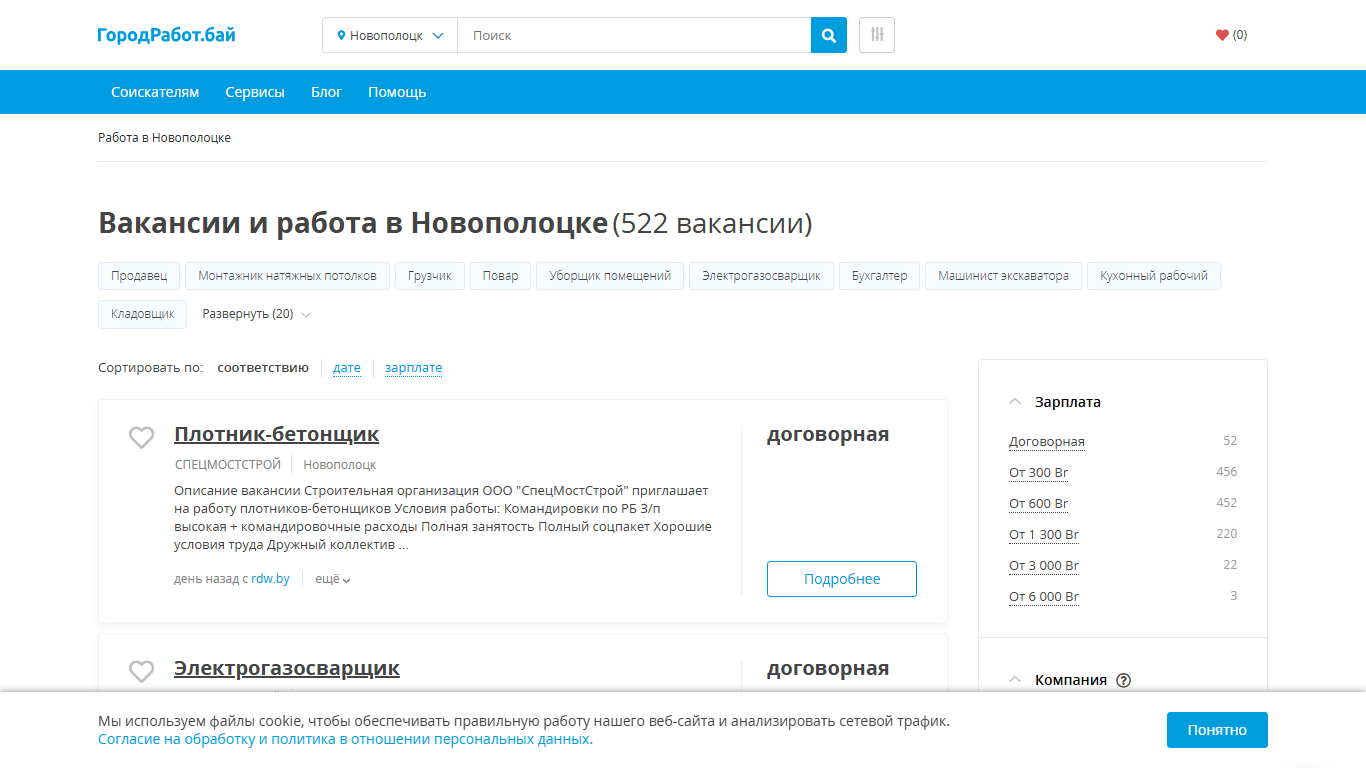Viewport: 1366px width, 768px height.
Task: Open the Плотник-бетонщик vacancy title
Action: tap(277, 434)
